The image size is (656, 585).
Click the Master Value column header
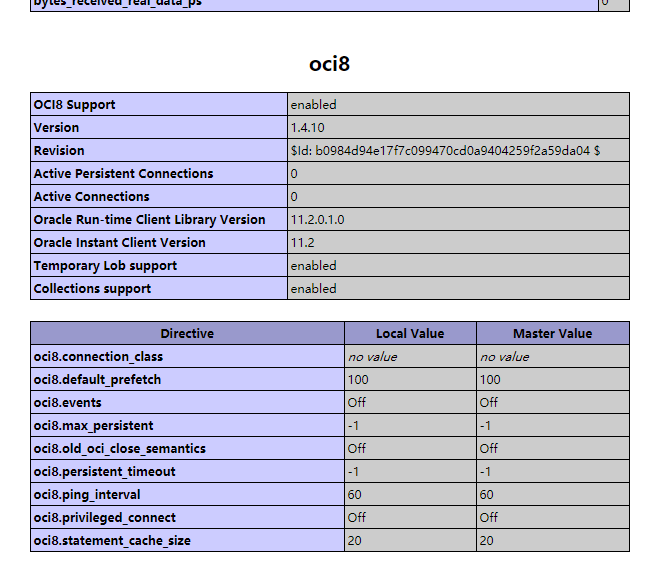pos(553,334)
